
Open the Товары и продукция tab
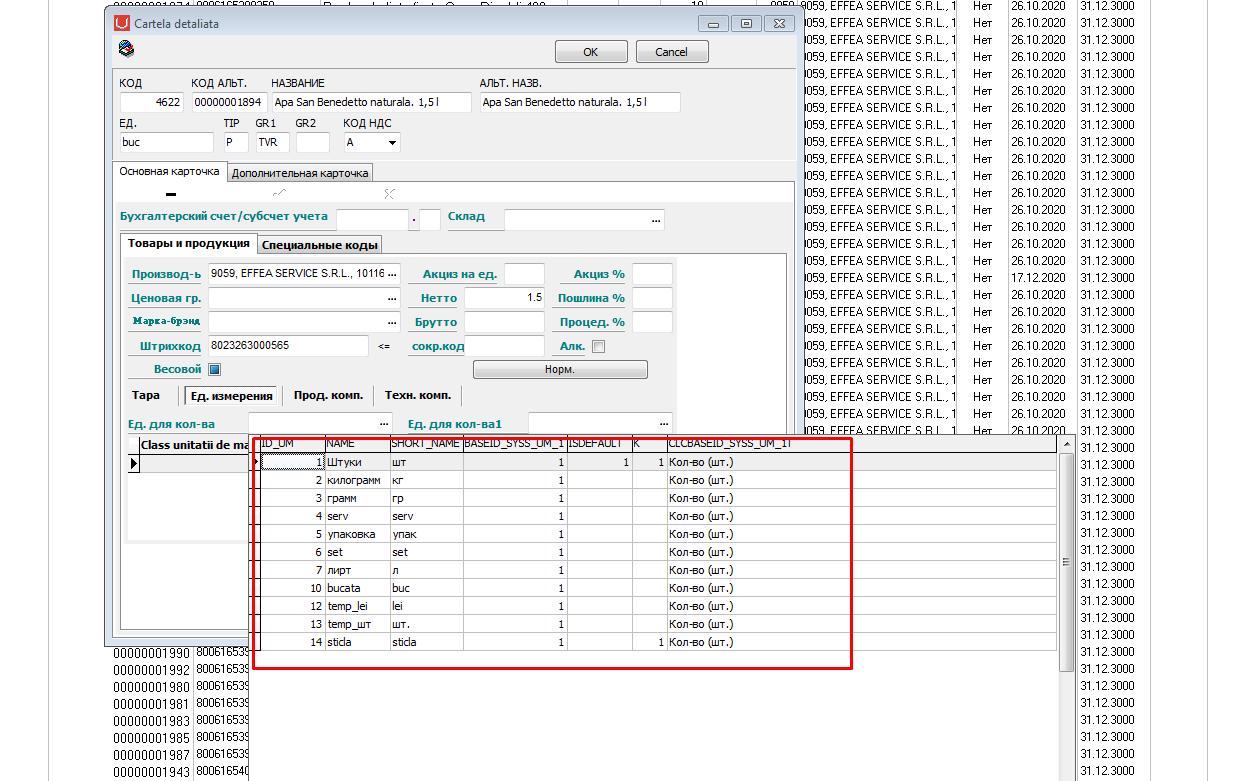click(189, 243)
